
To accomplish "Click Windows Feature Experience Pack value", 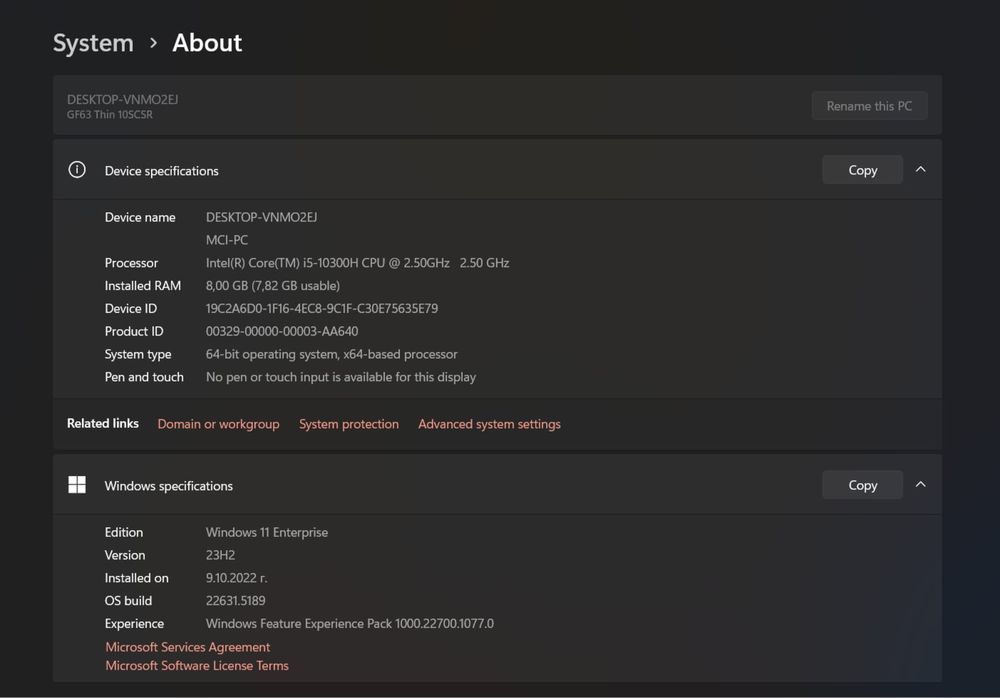I will coord(349,623).
